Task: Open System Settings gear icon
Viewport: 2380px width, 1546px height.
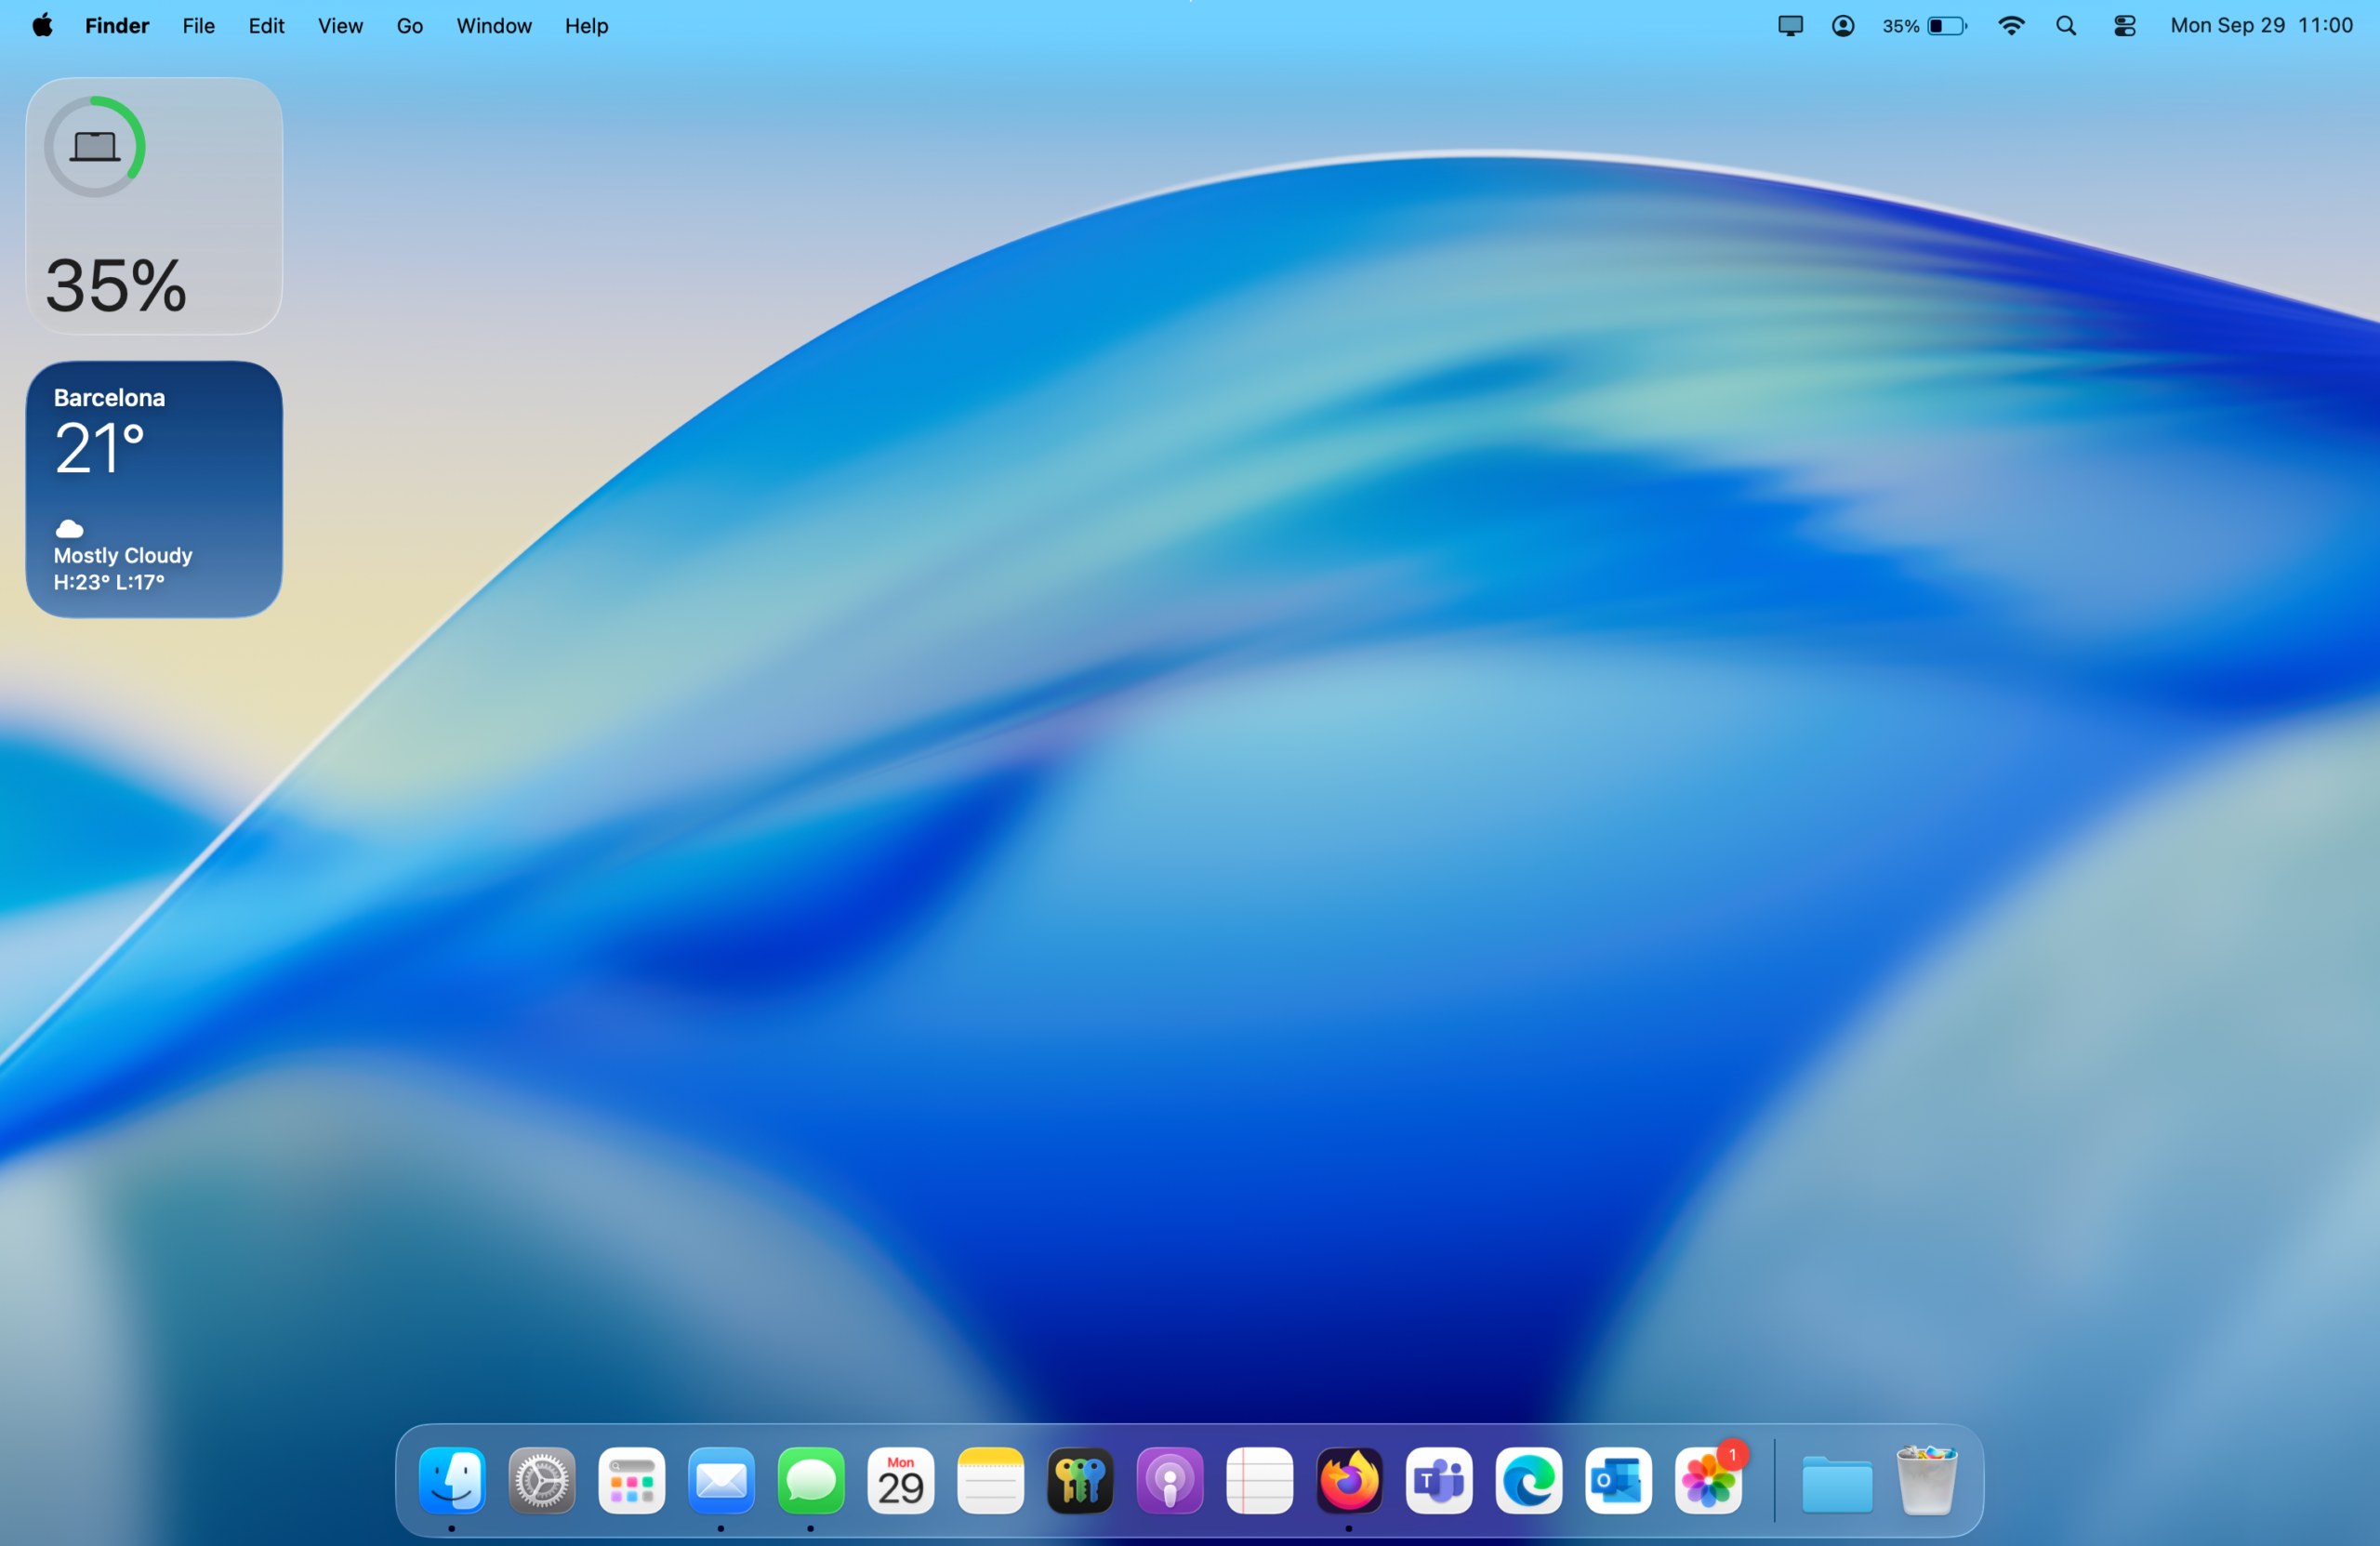Action: [x=541, y=1480]
